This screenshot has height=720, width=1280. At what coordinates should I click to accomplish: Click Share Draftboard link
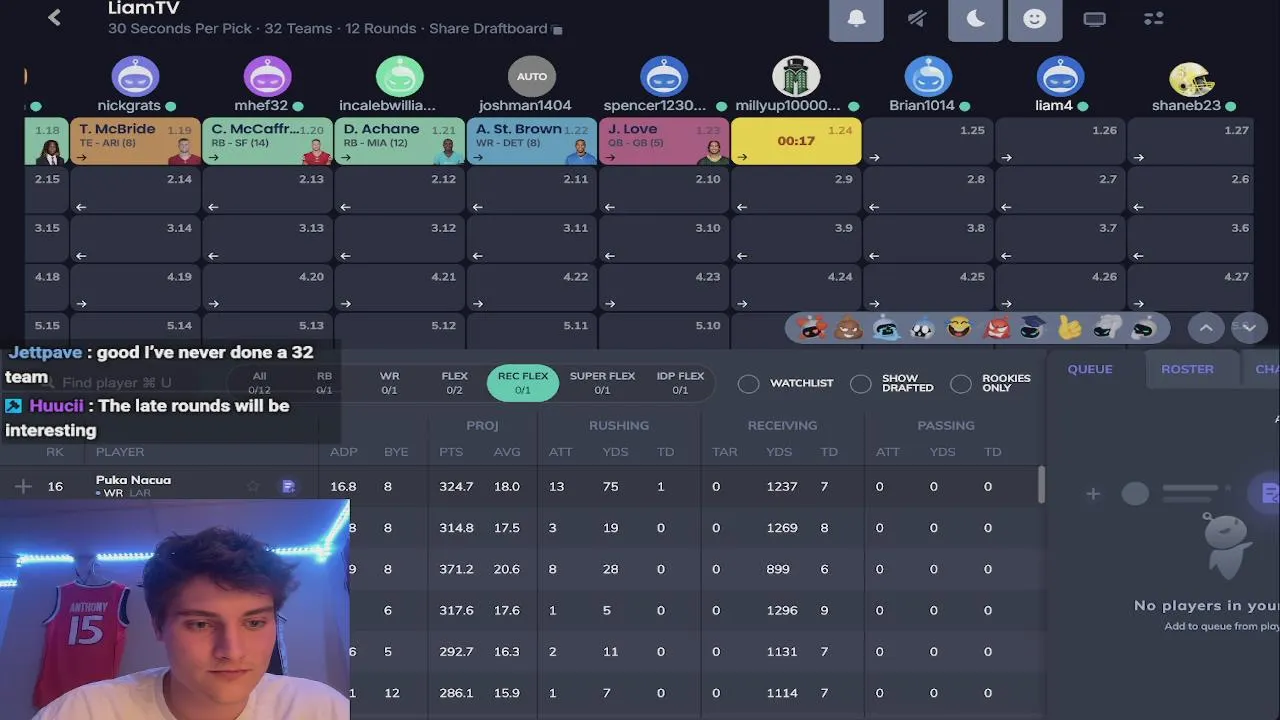(495, 29)
